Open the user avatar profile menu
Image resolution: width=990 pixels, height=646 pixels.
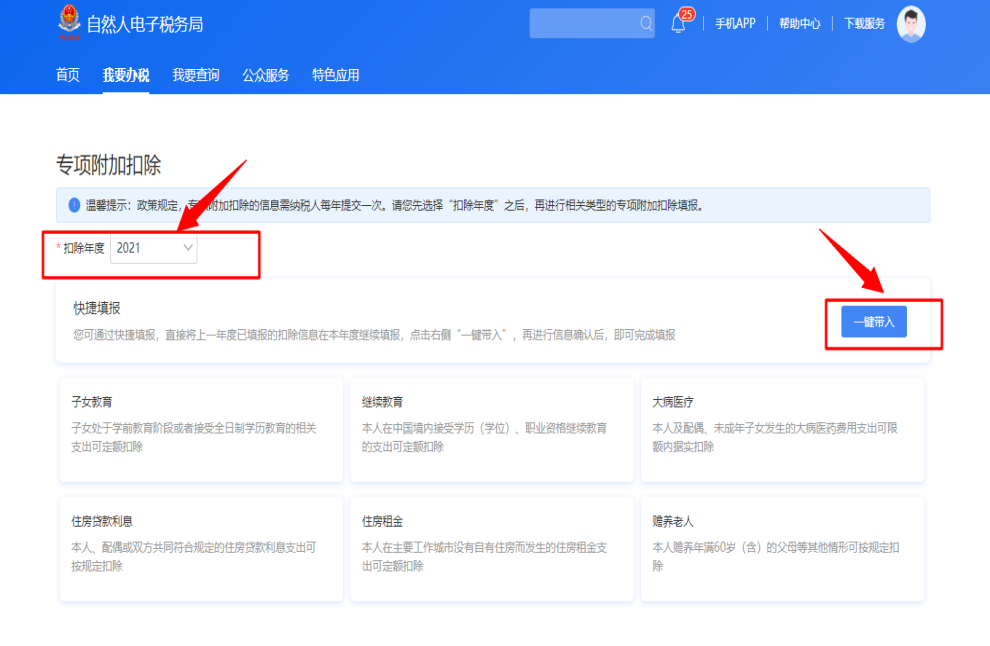point(910,24)
